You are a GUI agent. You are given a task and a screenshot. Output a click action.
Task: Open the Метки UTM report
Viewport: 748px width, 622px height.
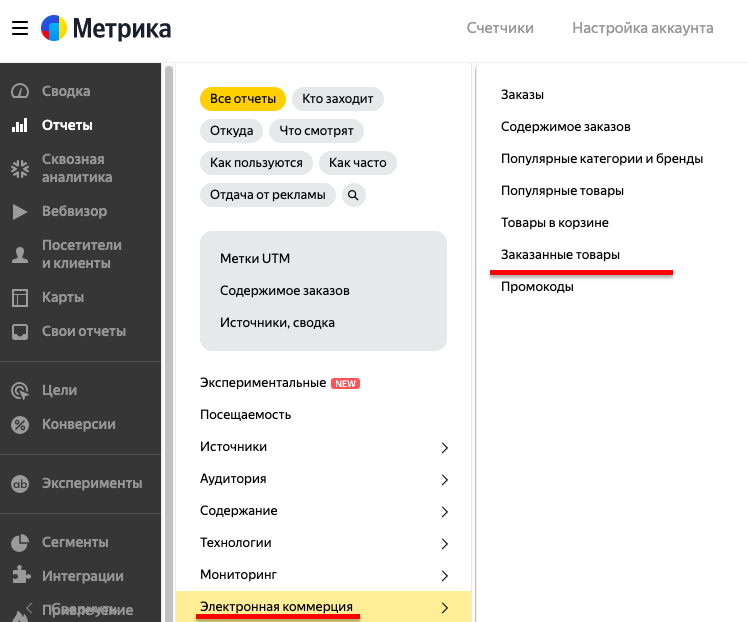pyautogui.click(x=255, y=259)
